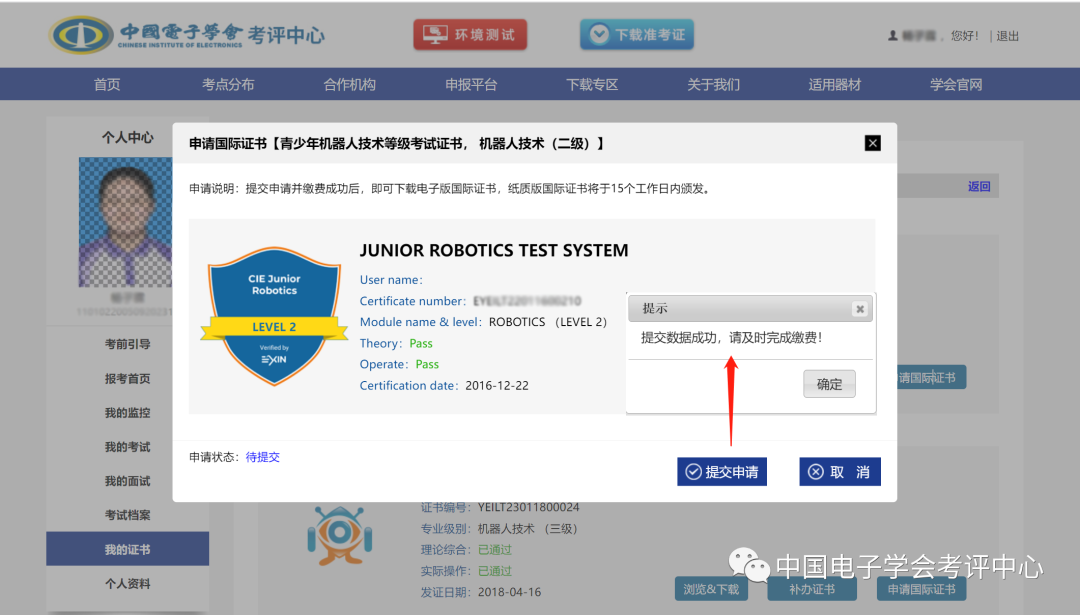Select 考前引导 in the sidebar

point(127,345)
